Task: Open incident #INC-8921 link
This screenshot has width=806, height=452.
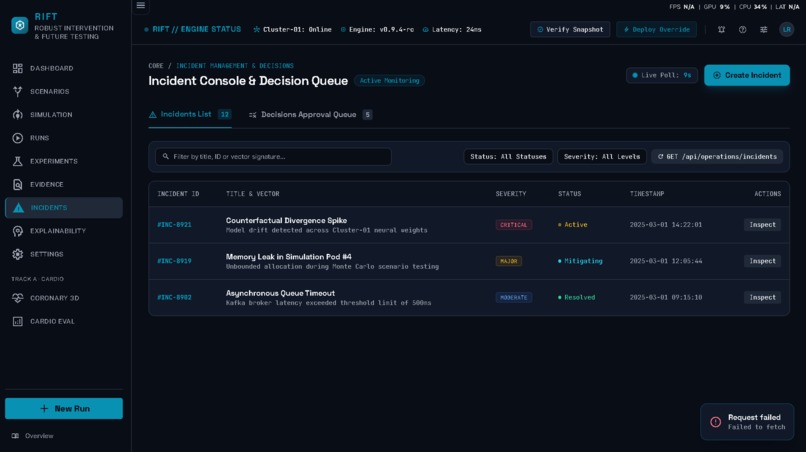Action: [x=174, y=225]
